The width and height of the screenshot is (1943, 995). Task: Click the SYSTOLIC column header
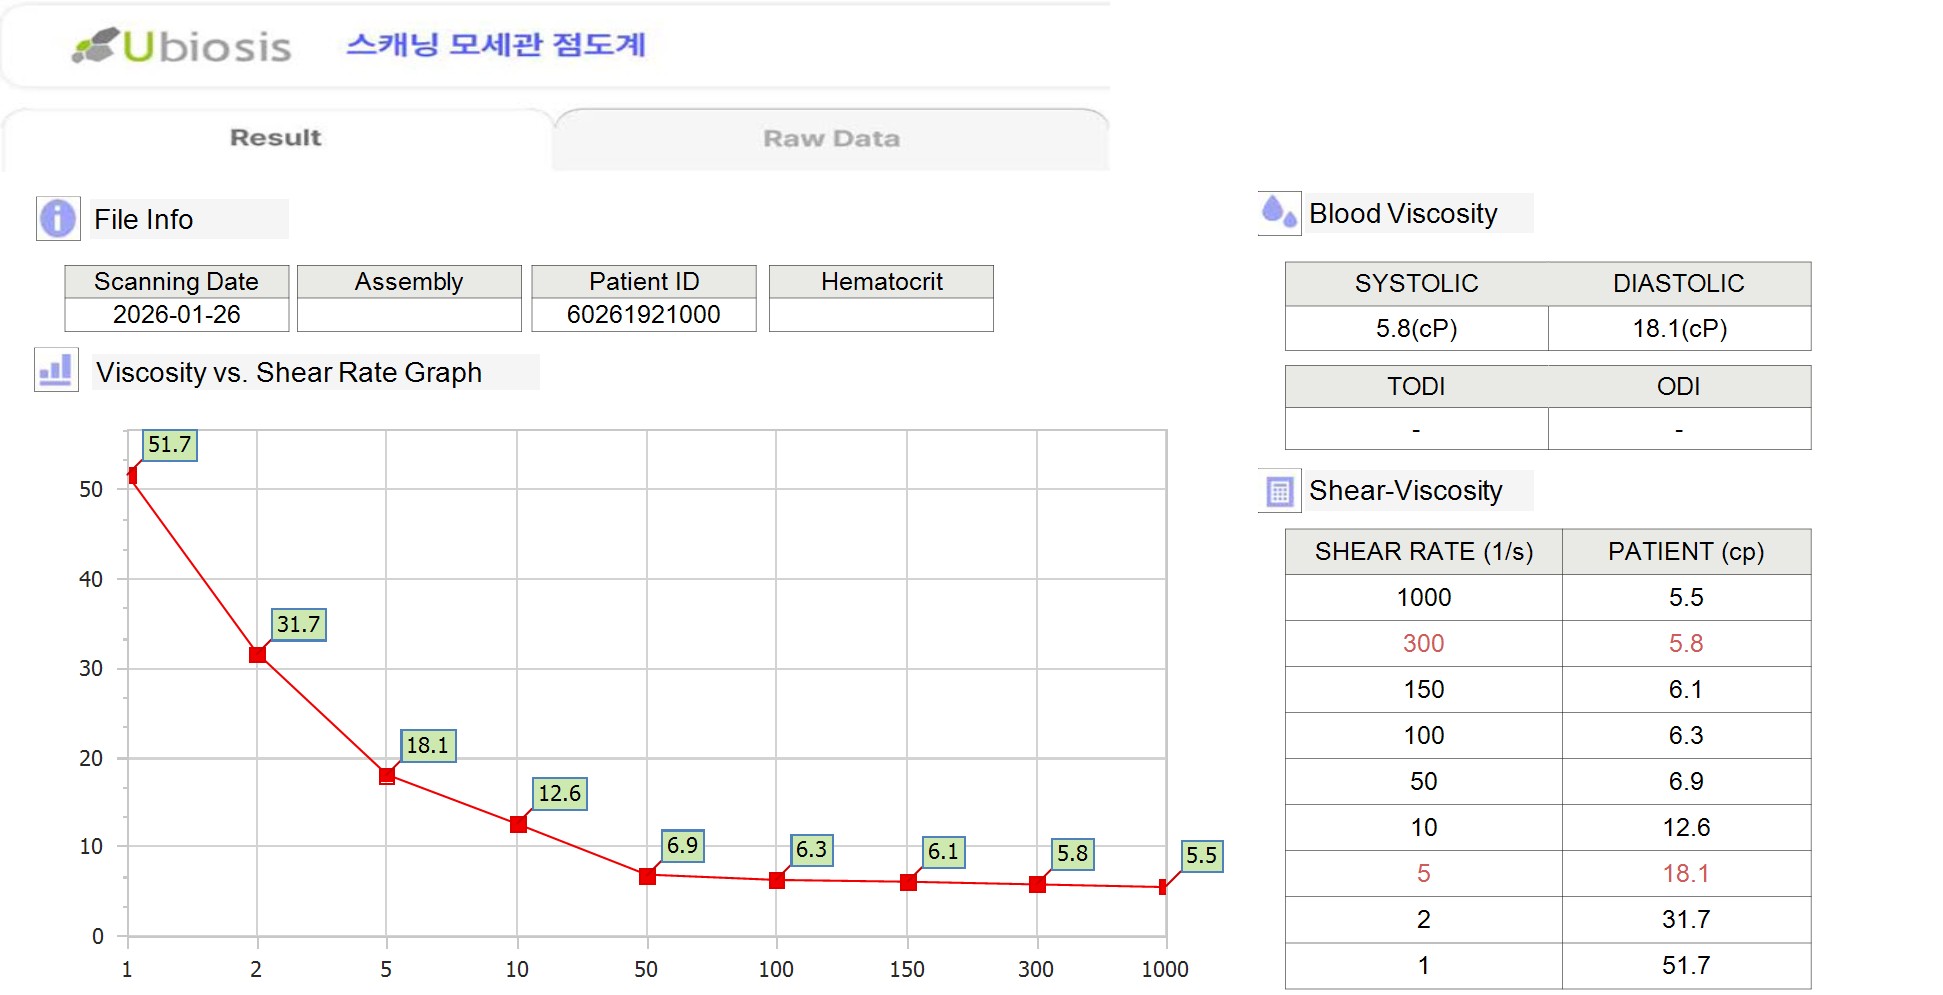pyautogui.click(x=1416, y=284)
